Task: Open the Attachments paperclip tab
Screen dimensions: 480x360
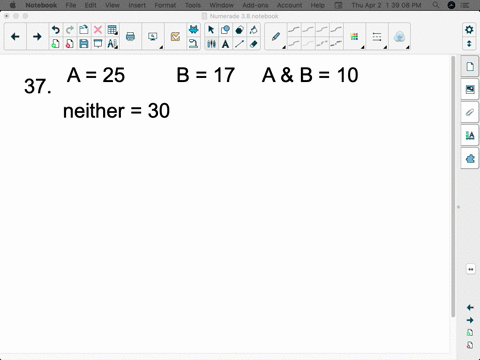Action: click(x=470, y=112)
